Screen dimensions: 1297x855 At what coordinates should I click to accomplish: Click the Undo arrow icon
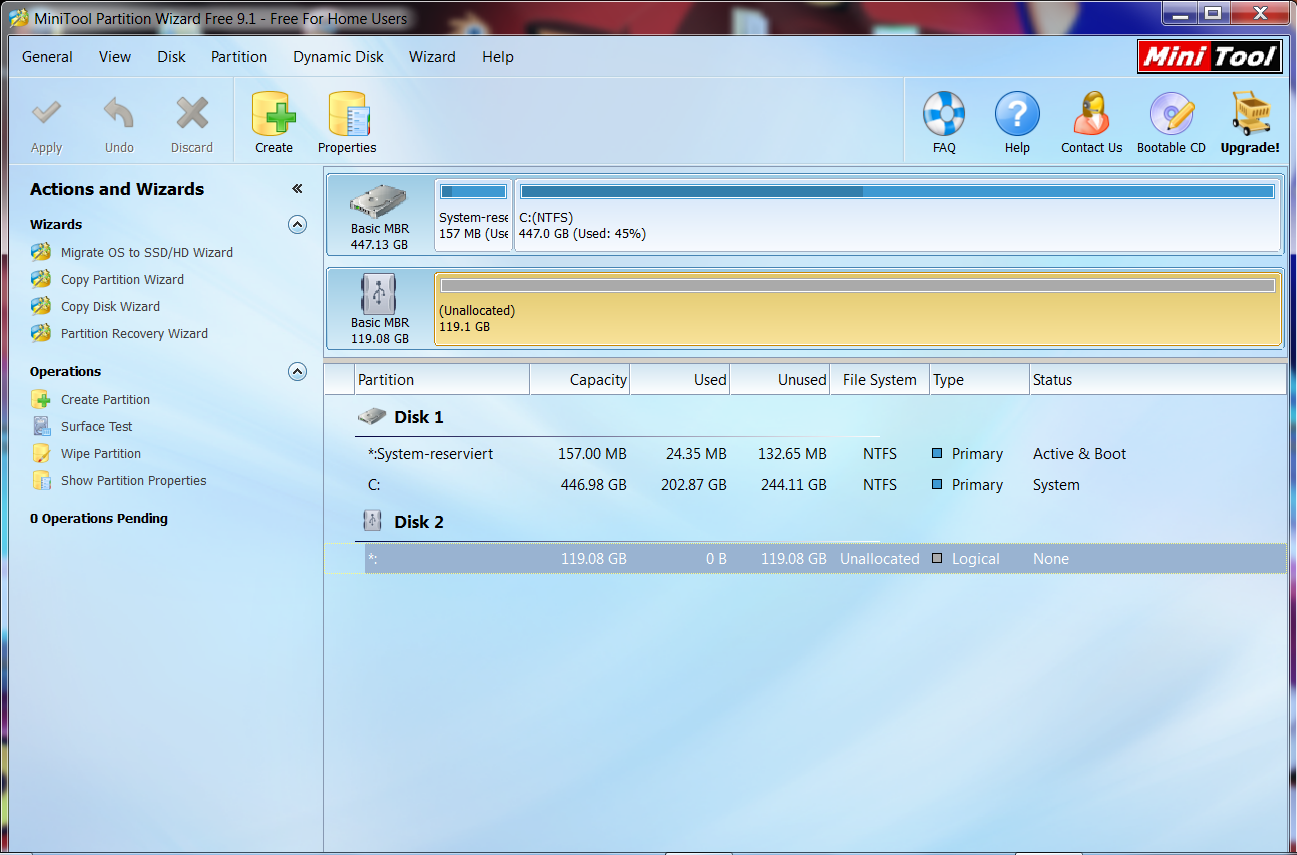click(119, 114)
